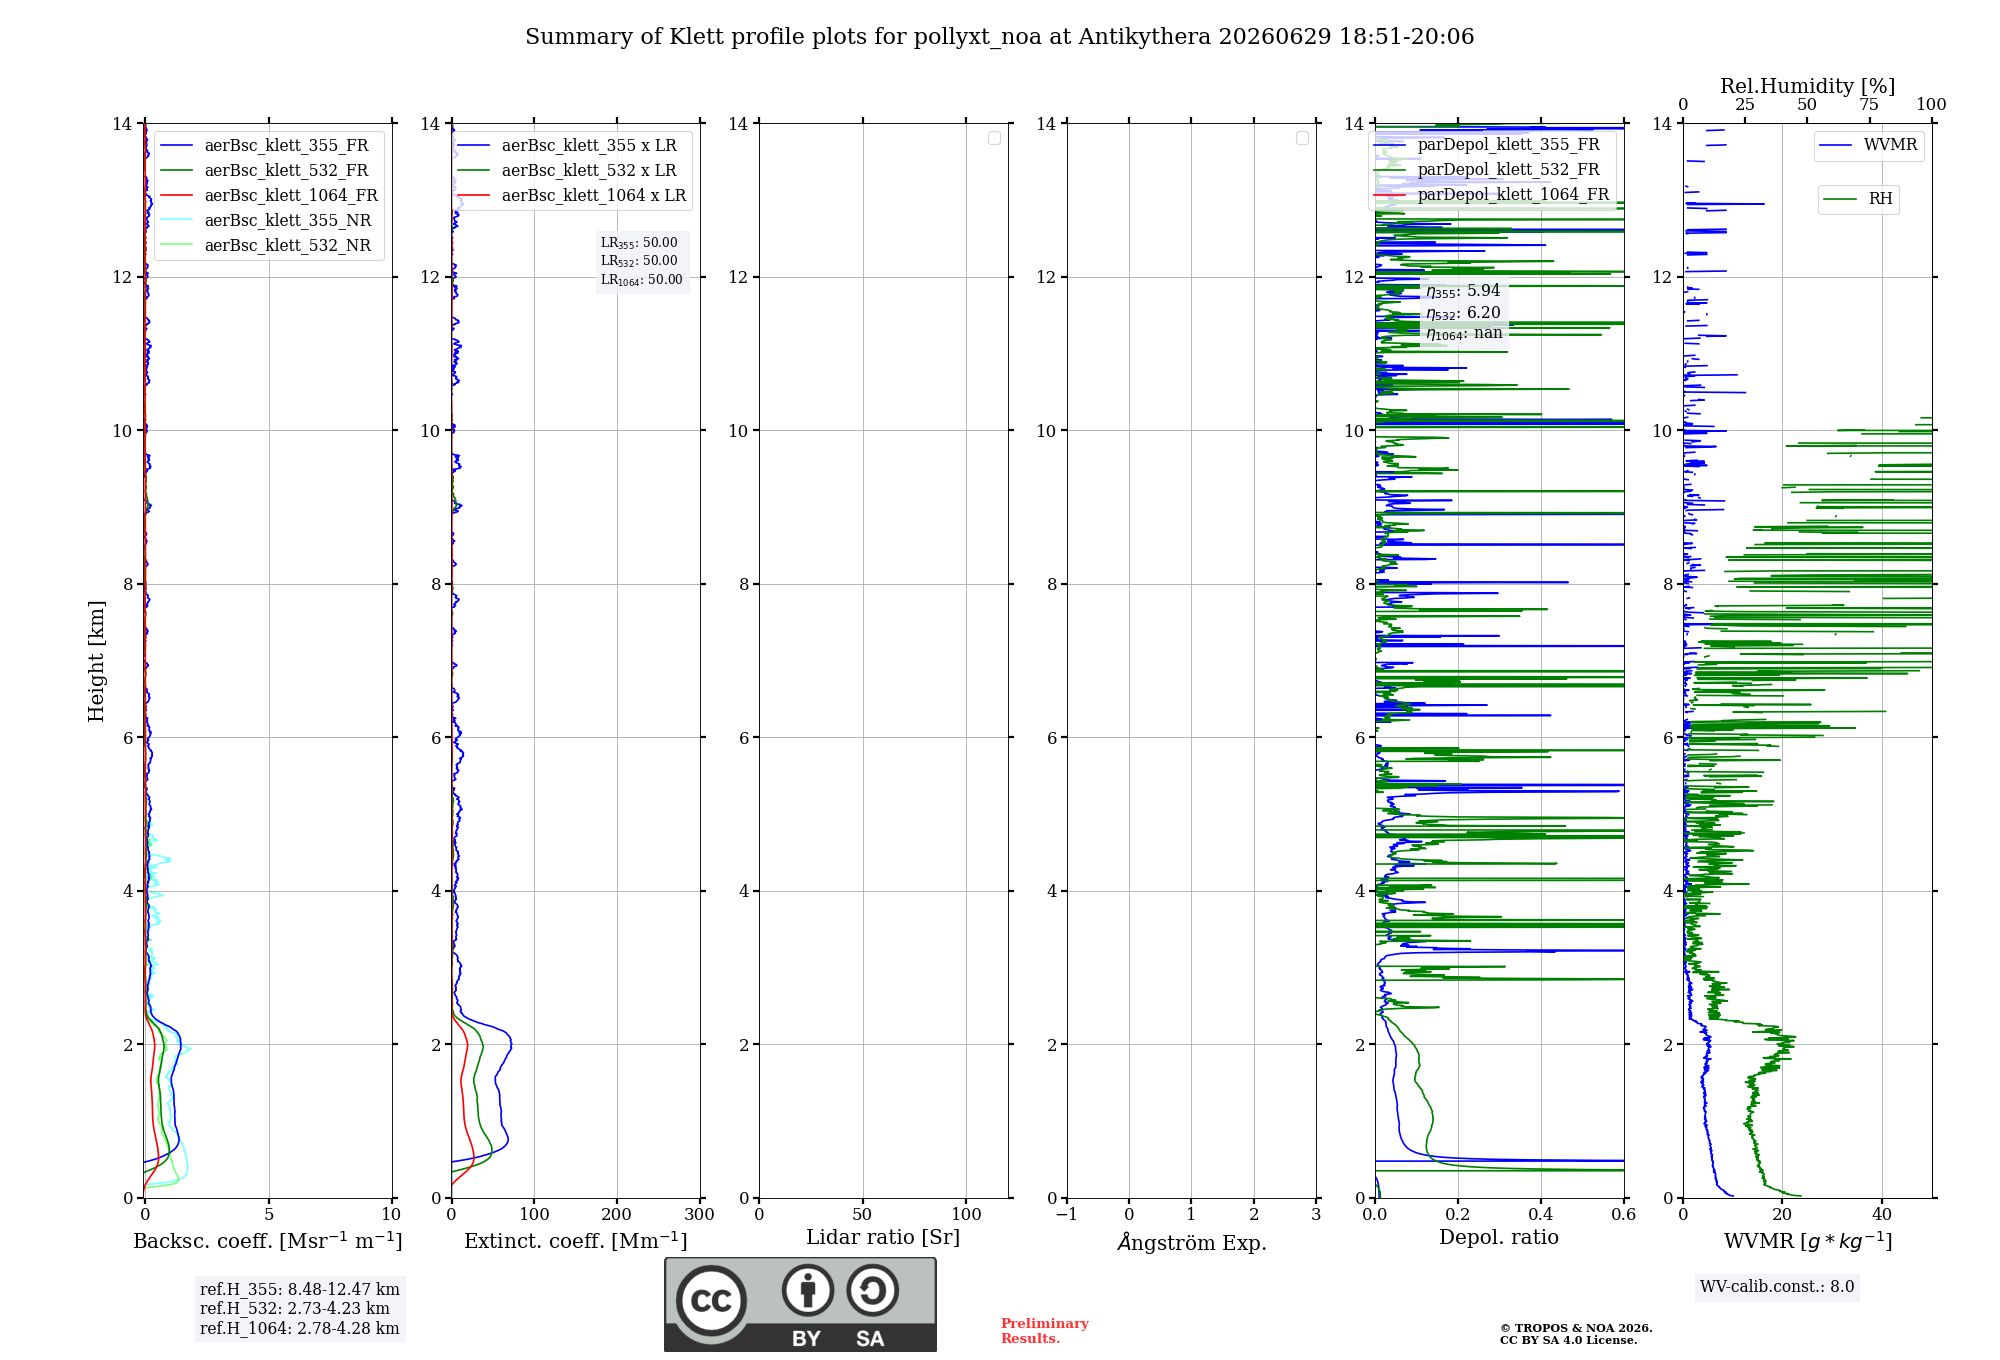2000x1360 pixels.
Task: Click the SA share-alike circular arrow icon
Action: 872,1290
